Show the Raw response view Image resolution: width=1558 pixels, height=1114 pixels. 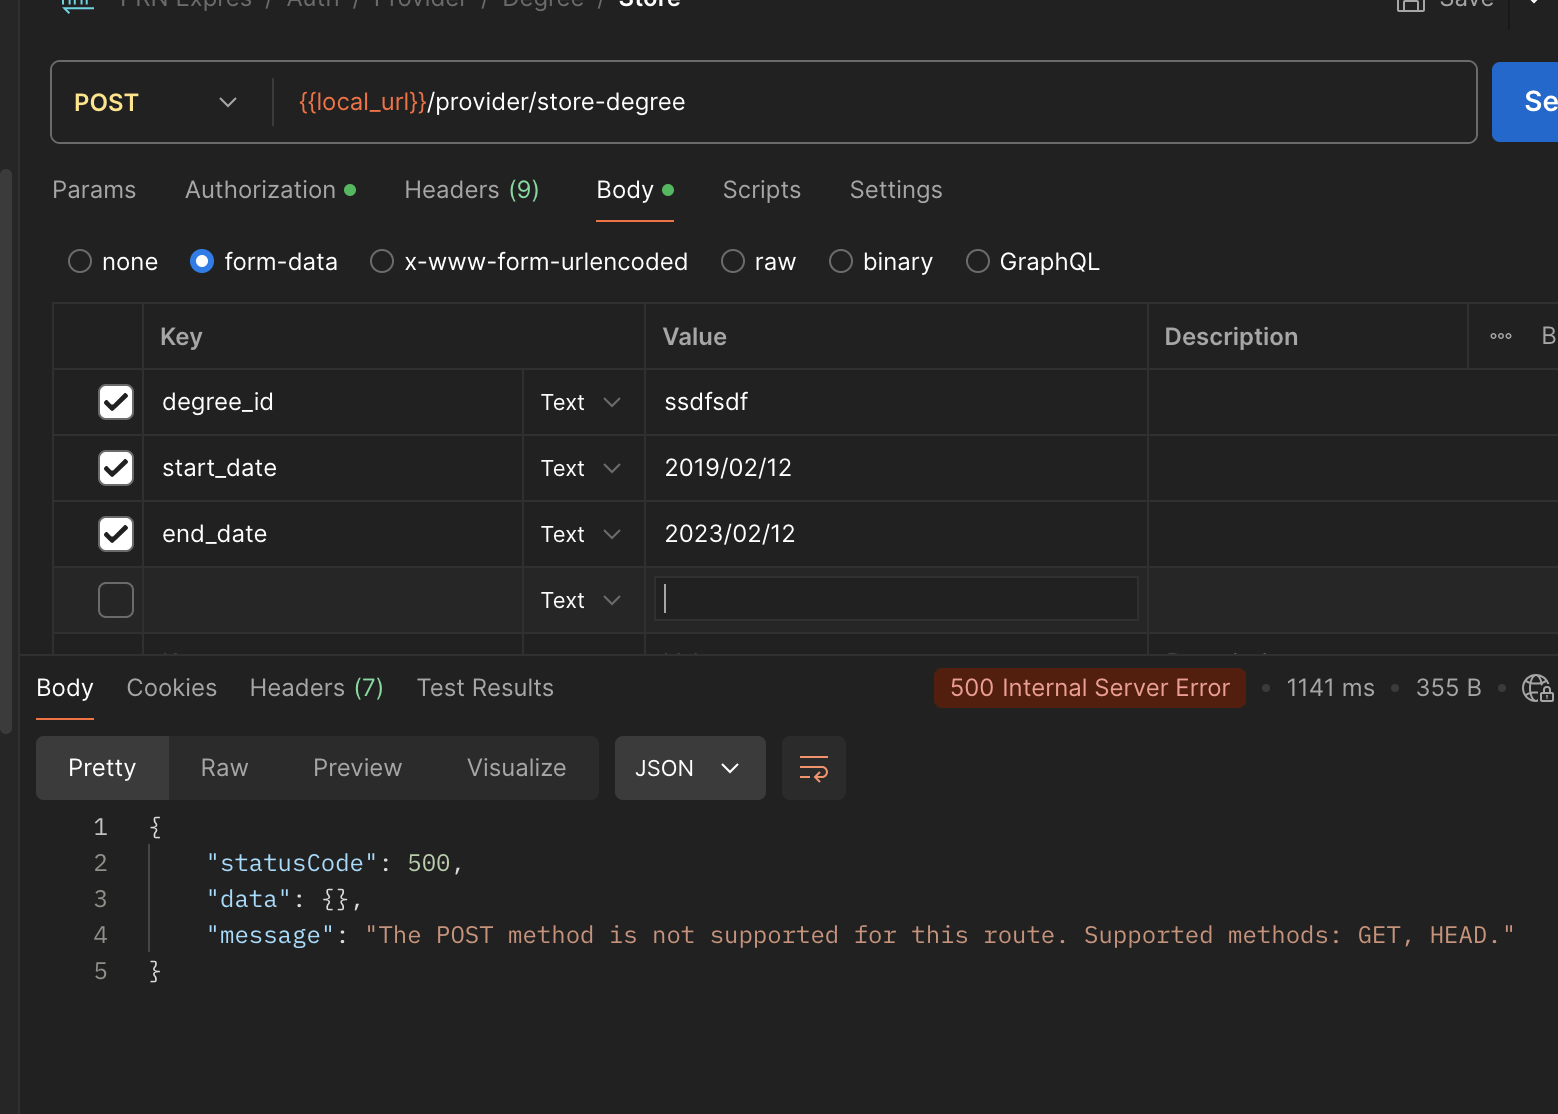coord(224,768)
